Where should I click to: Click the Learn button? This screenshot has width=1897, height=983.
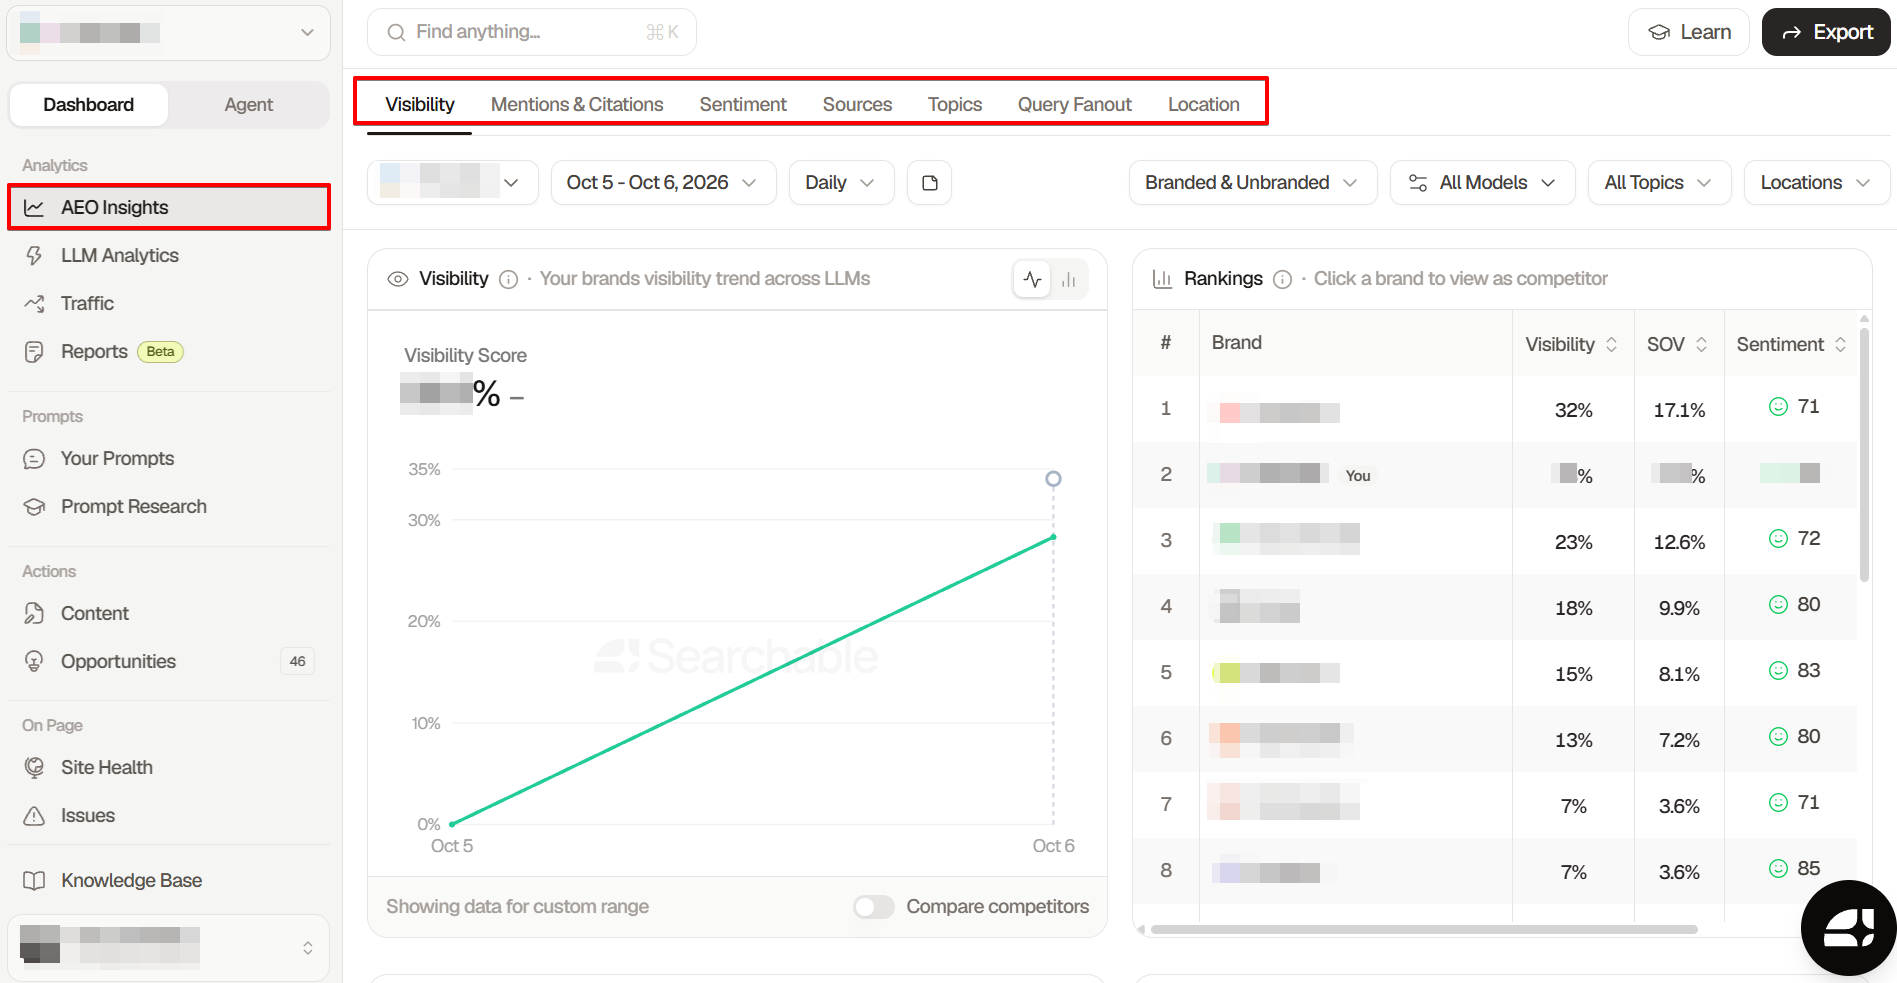point(1689,32)
